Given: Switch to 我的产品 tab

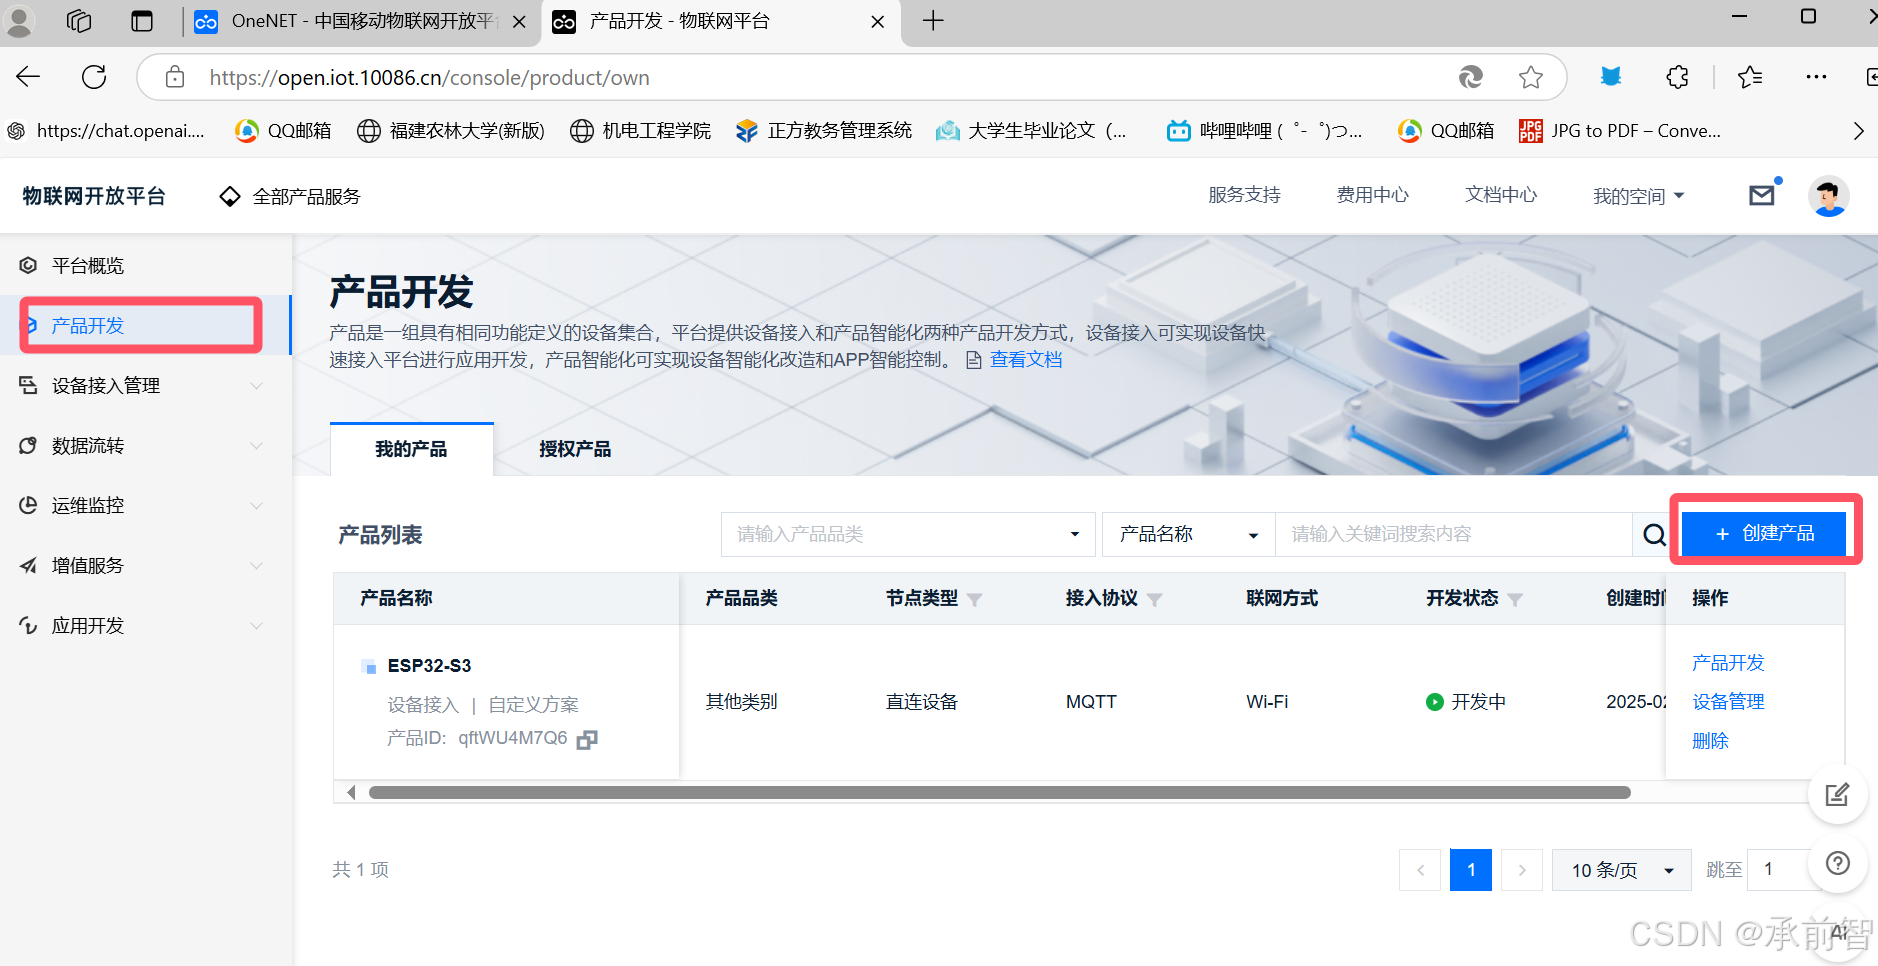Looking at the screenshot, I should point(411,449).
